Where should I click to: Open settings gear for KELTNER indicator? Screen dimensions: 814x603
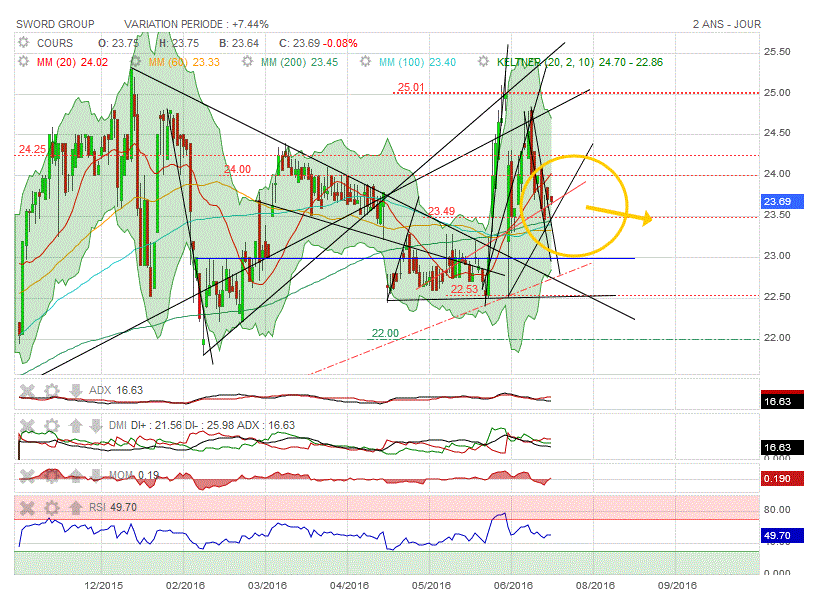(483, 62)
